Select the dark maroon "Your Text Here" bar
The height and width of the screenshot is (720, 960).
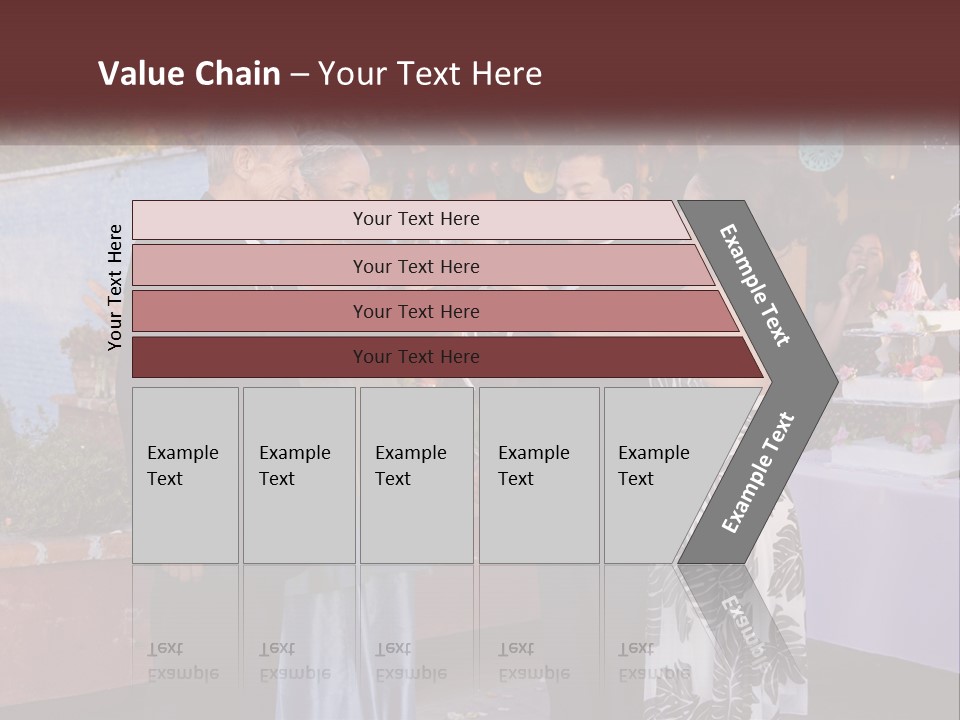415,357
